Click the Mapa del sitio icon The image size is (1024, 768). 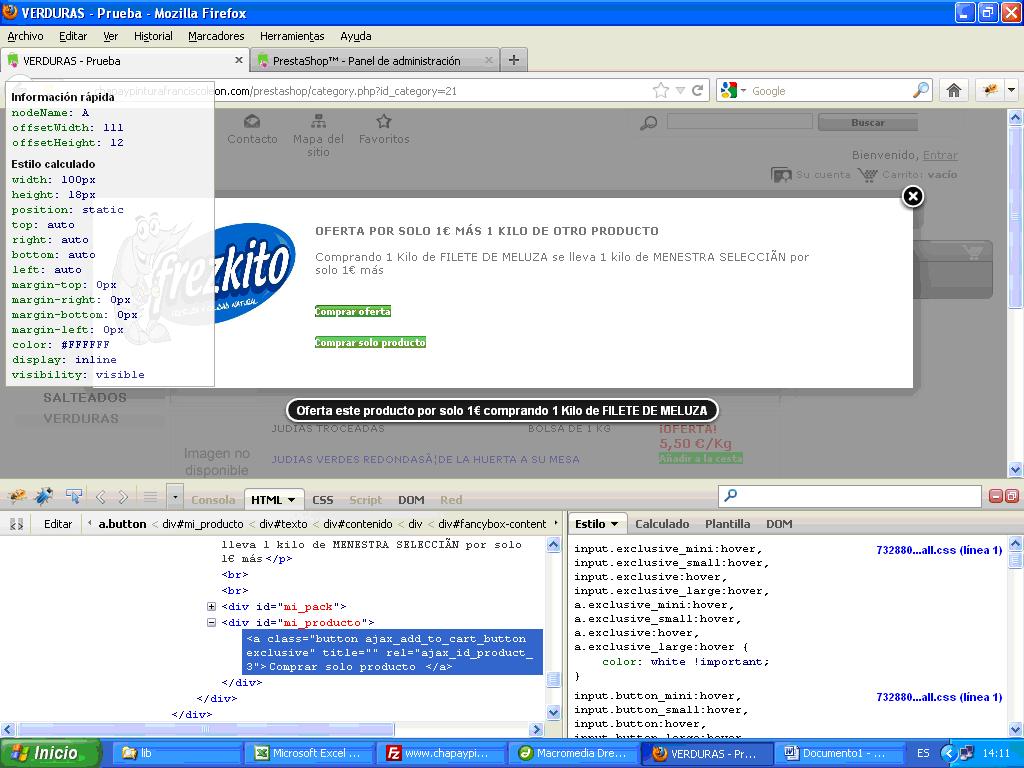pyautogui.click(x=318, y=121)
